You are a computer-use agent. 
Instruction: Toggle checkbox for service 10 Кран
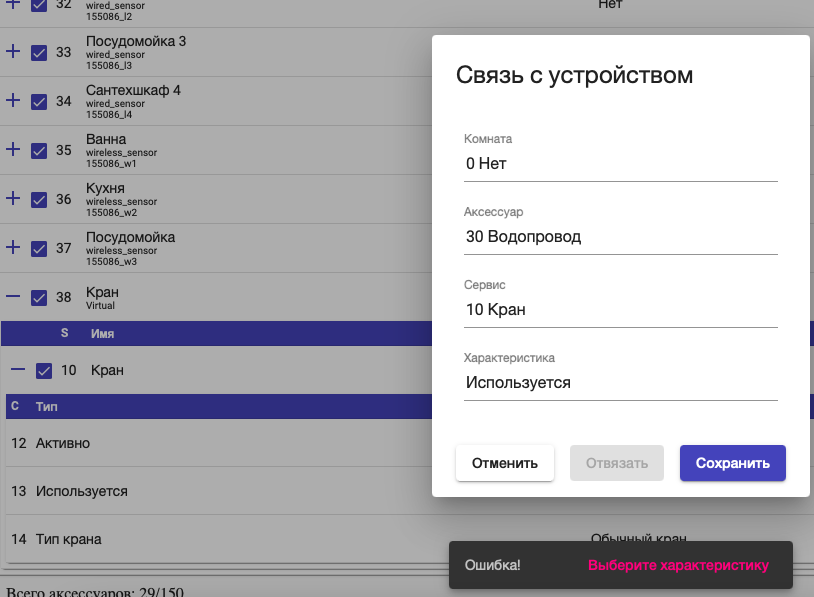point(44,371)
